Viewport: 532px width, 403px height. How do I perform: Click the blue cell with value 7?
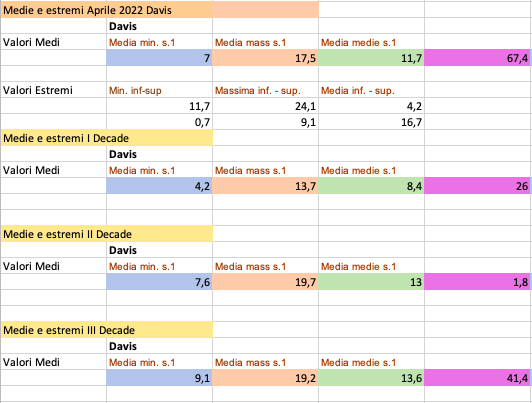(x=159, y=58)
